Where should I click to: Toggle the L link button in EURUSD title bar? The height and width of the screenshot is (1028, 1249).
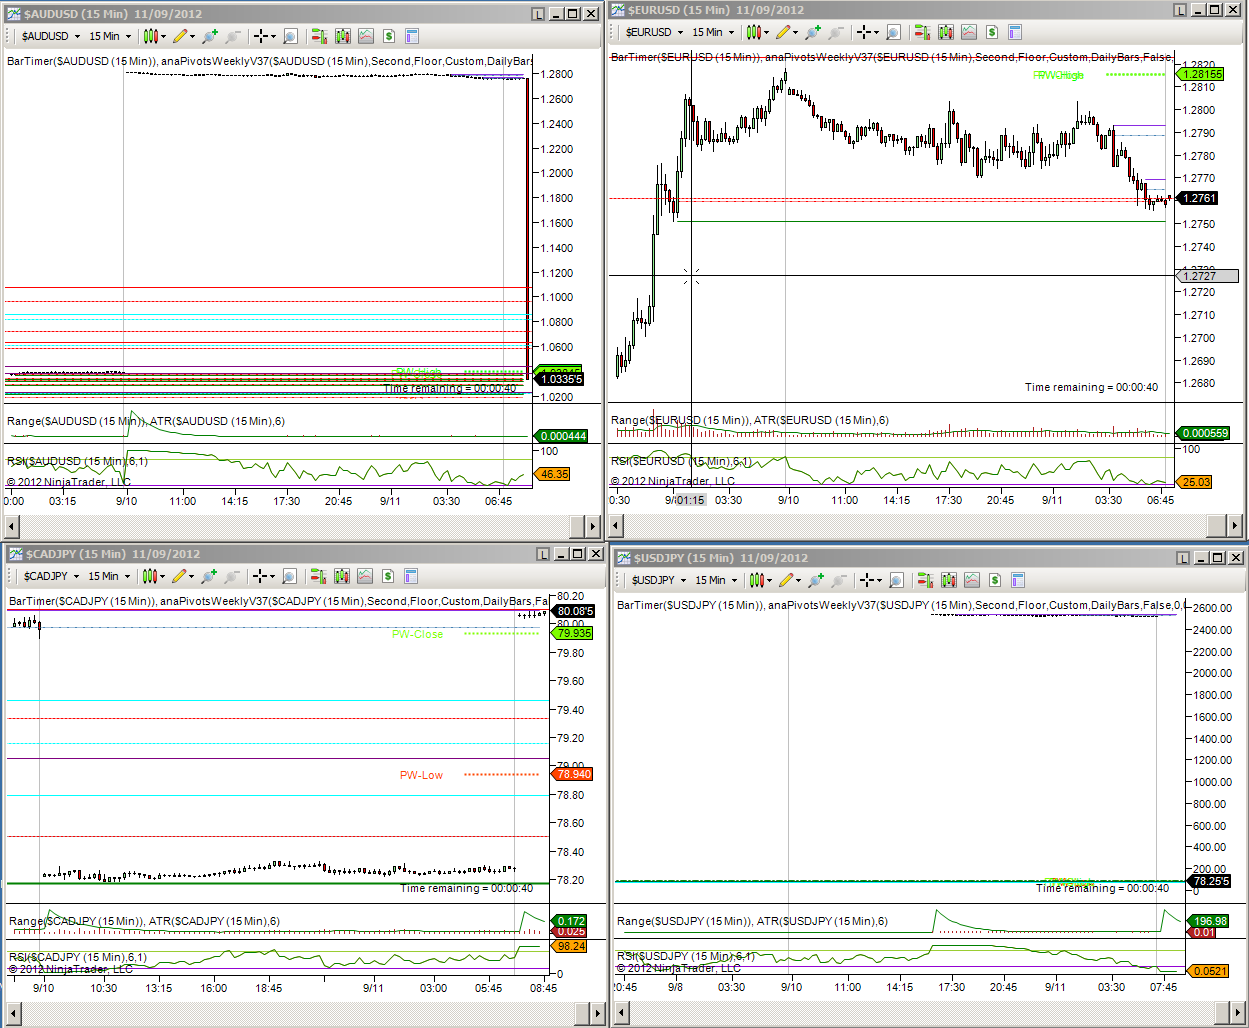click(x=1180, y=10)
